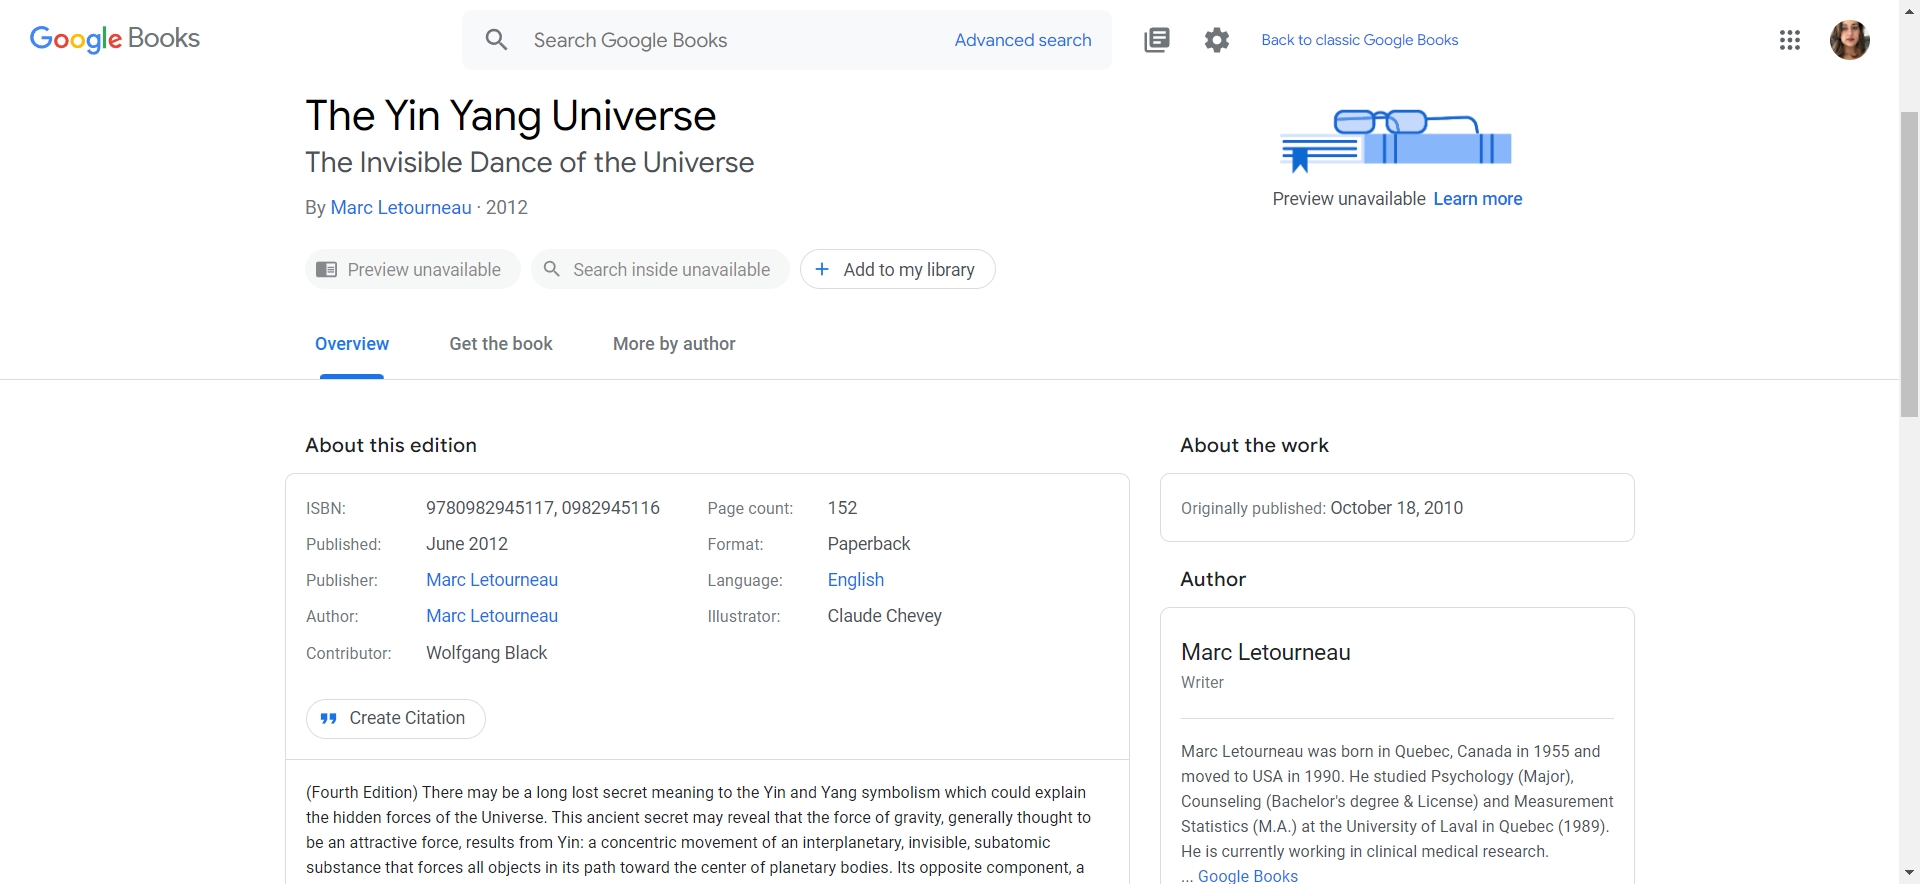Select the Overview tab

pyautogui.click(x=351, y=344)
